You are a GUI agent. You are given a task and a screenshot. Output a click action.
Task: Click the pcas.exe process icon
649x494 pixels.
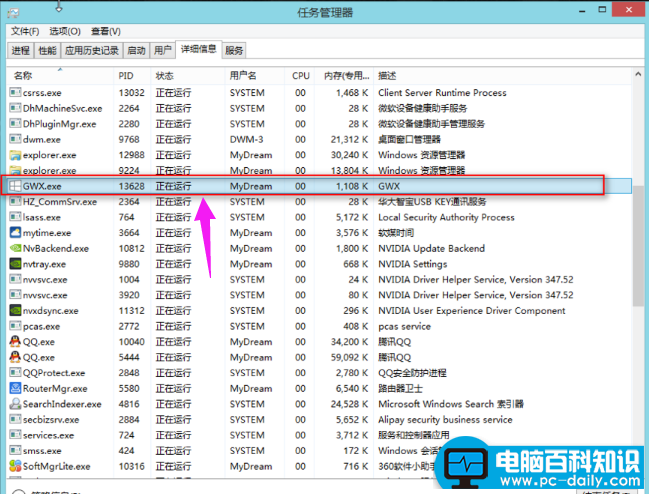(x=15, y=326)
